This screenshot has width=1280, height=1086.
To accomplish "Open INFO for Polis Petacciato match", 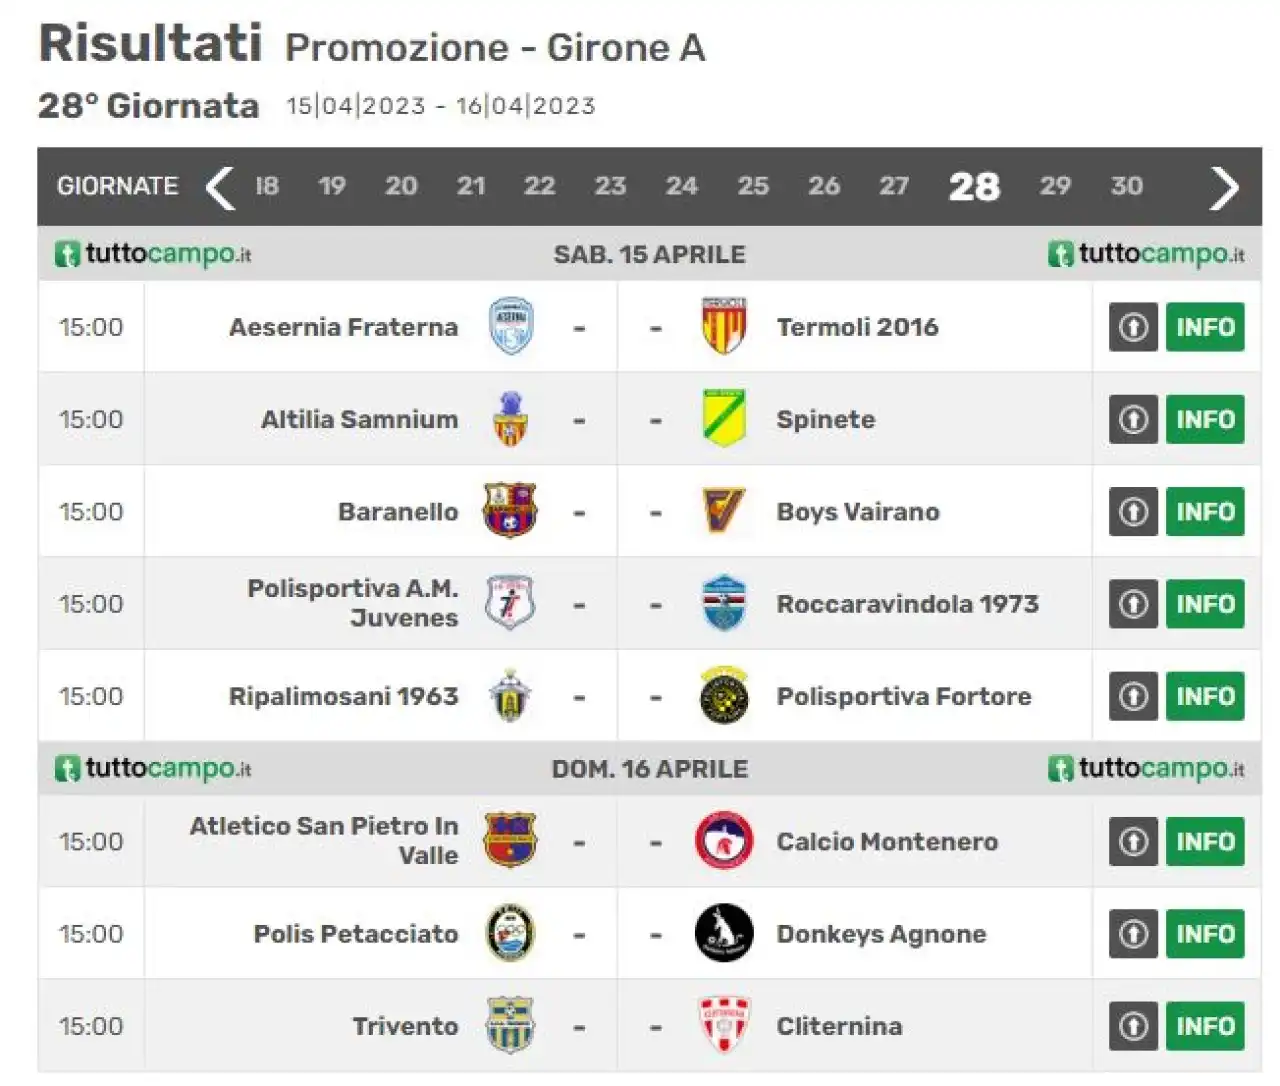I will click(1205, 934).
